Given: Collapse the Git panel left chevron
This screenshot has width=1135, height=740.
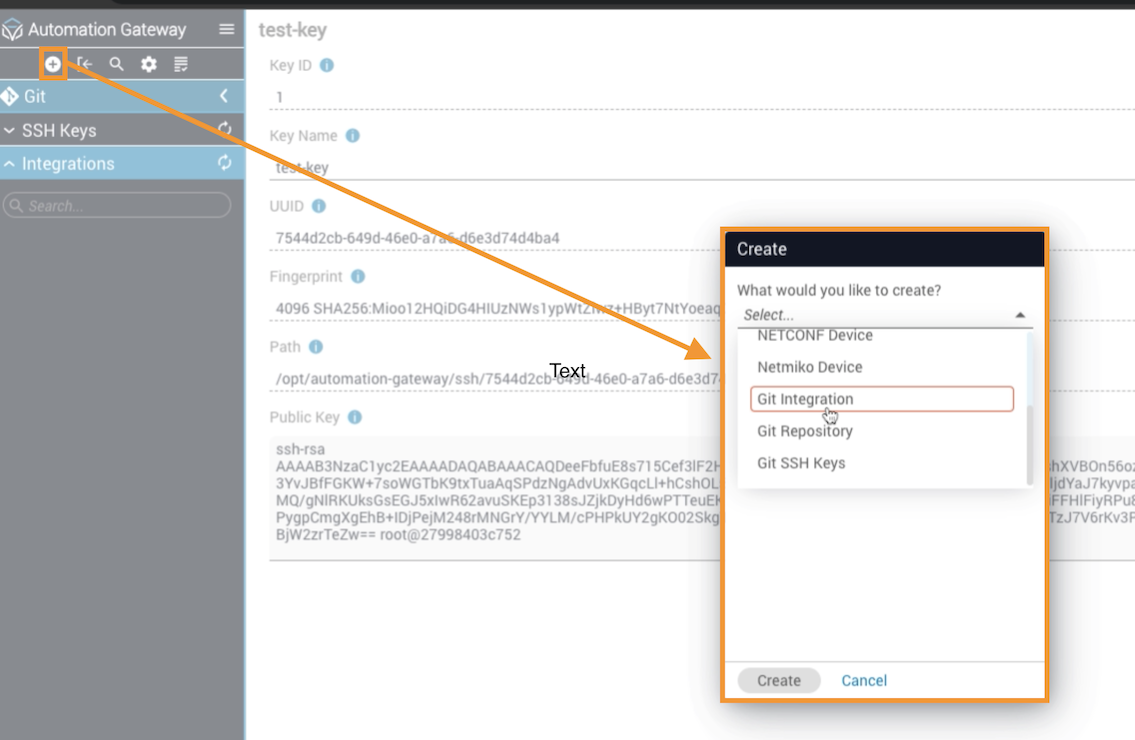Looking at the screenshot, I should (224, 96).
